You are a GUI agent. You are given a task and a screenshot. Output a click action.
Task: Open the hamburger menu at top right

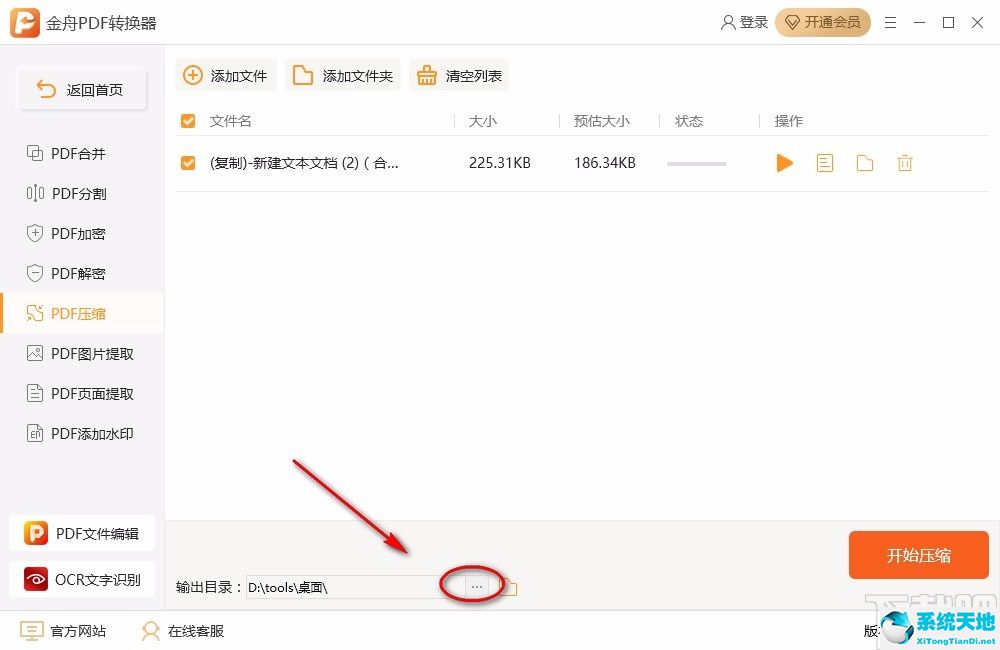[x=890, y=22]
